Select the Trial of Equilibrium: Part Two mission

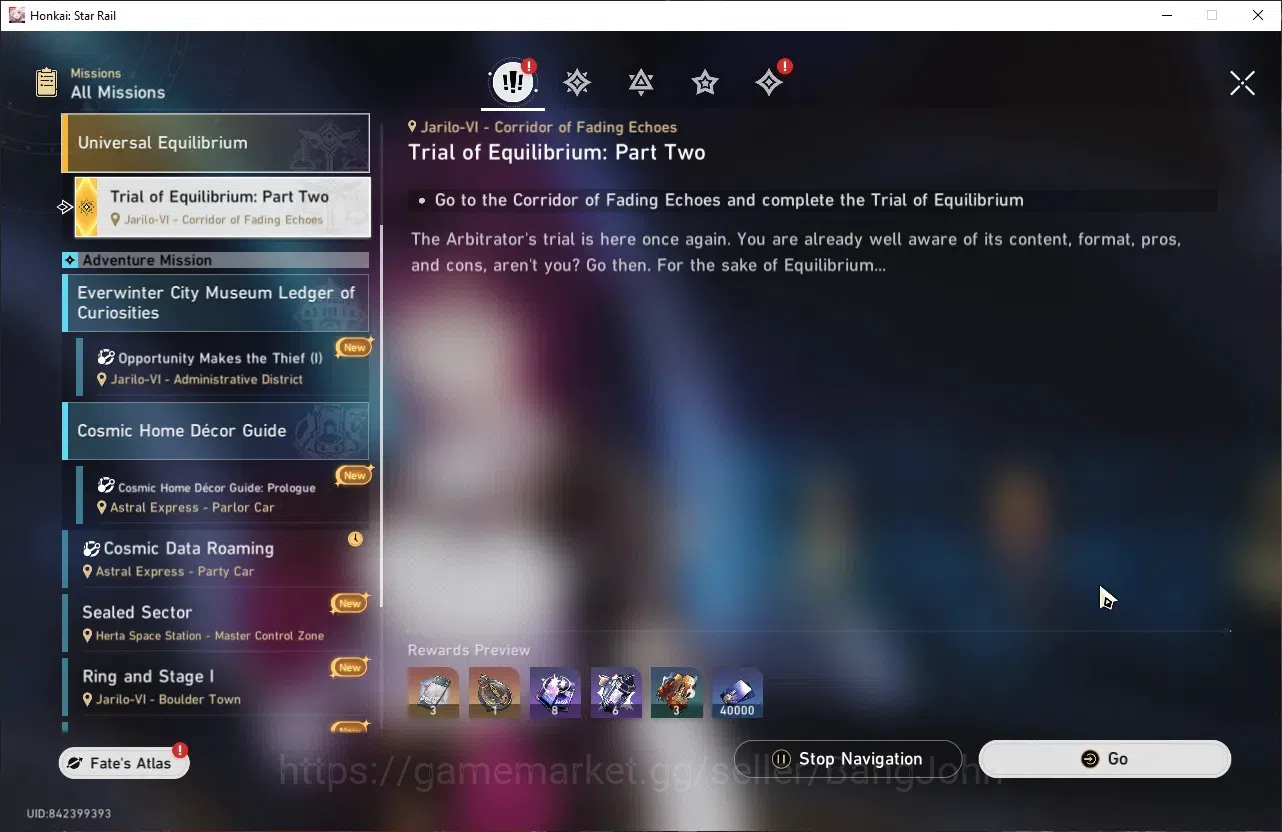click(x=222, y=207)
